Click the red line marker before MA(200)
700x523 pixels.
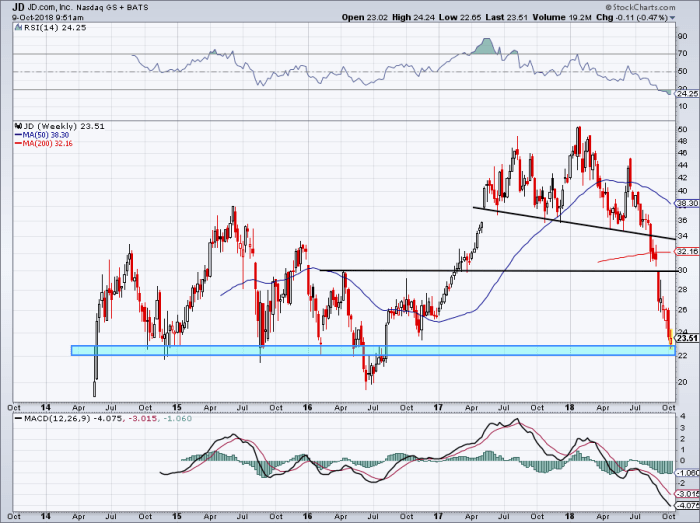pyautogui.click(x=18, y=143)
